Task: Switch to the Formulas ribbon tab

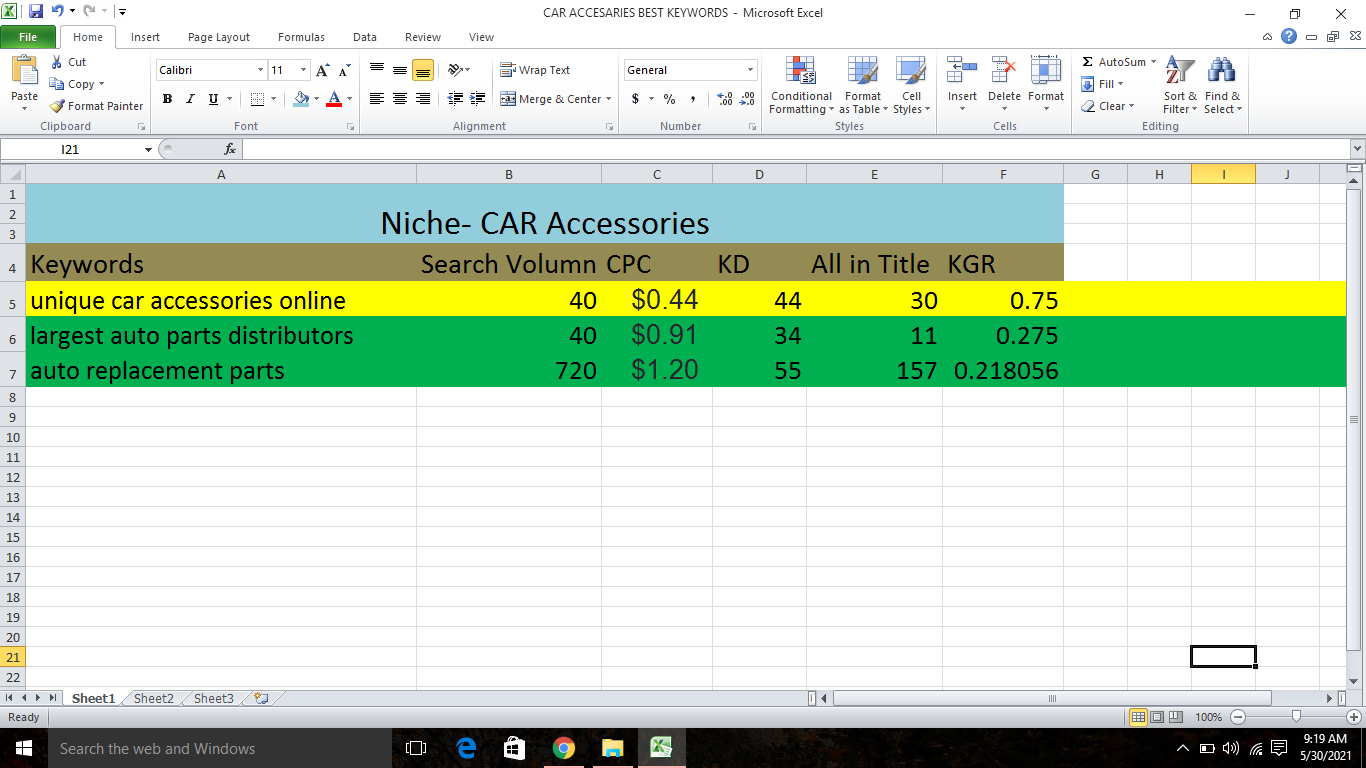Action: coord(300,36)
